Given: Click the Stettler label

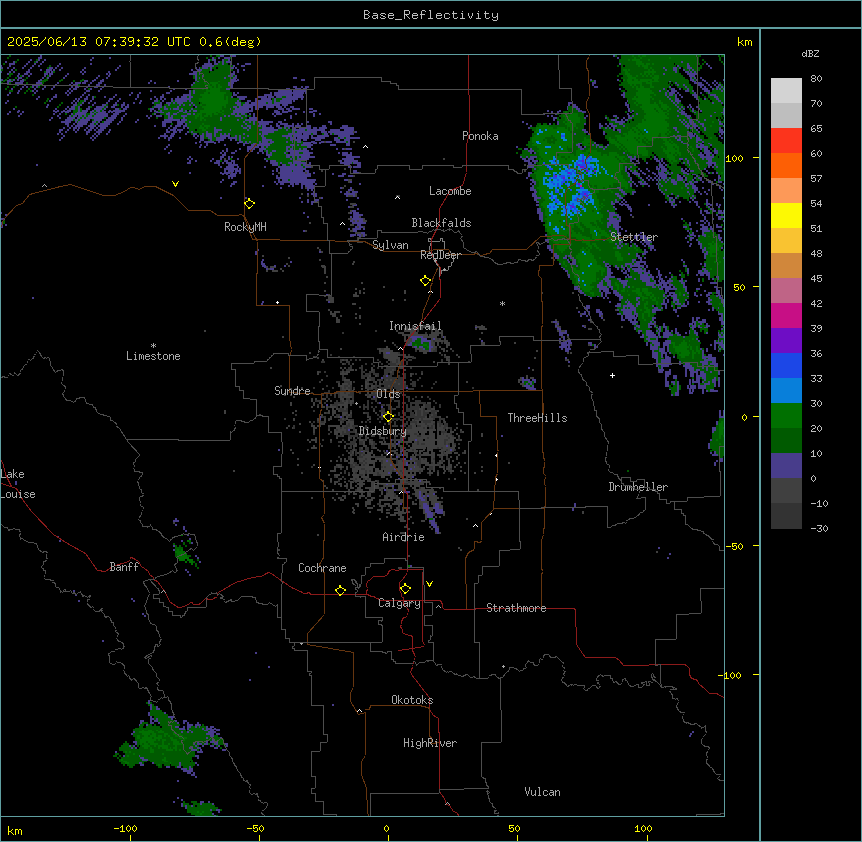Looking at the screenshot, I should 634,237.
